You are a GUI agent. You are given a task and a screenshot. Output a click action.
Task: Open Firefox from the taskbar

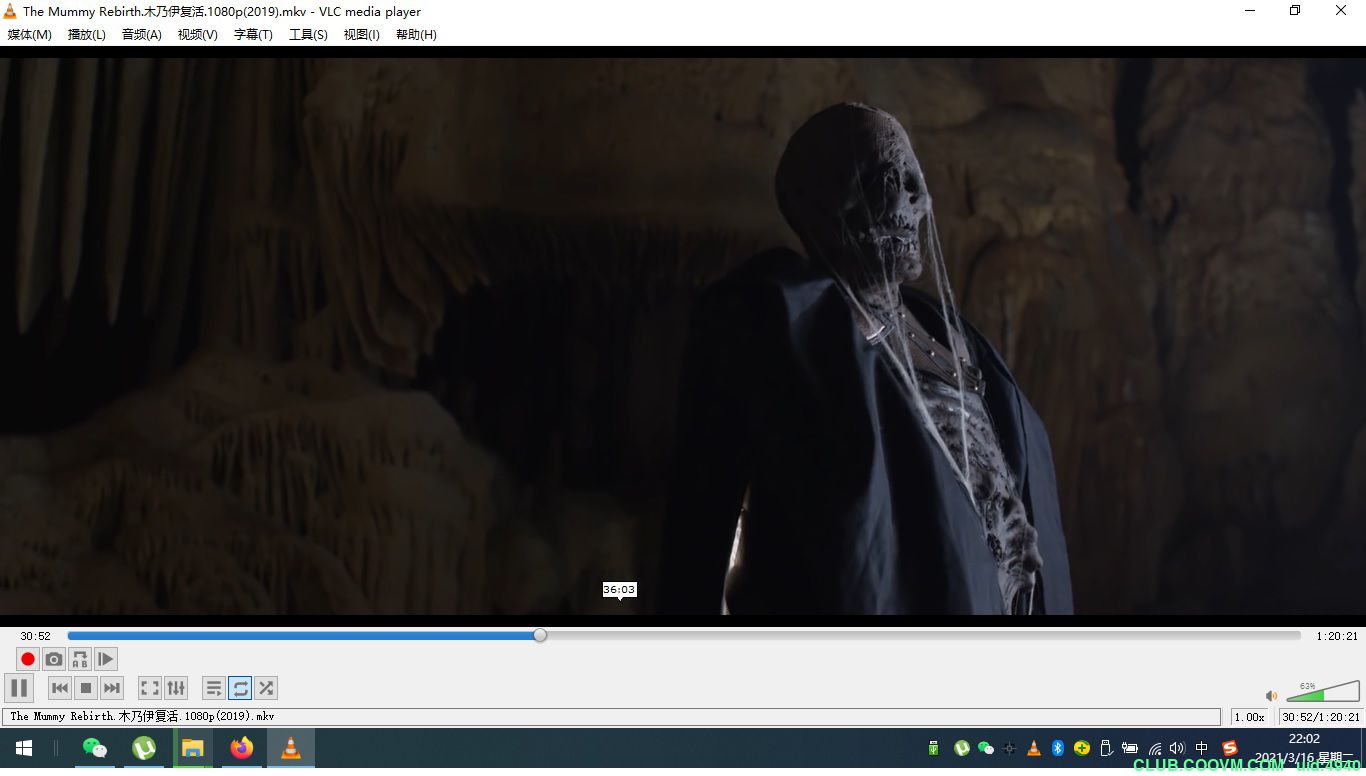(x=242, y=748)
